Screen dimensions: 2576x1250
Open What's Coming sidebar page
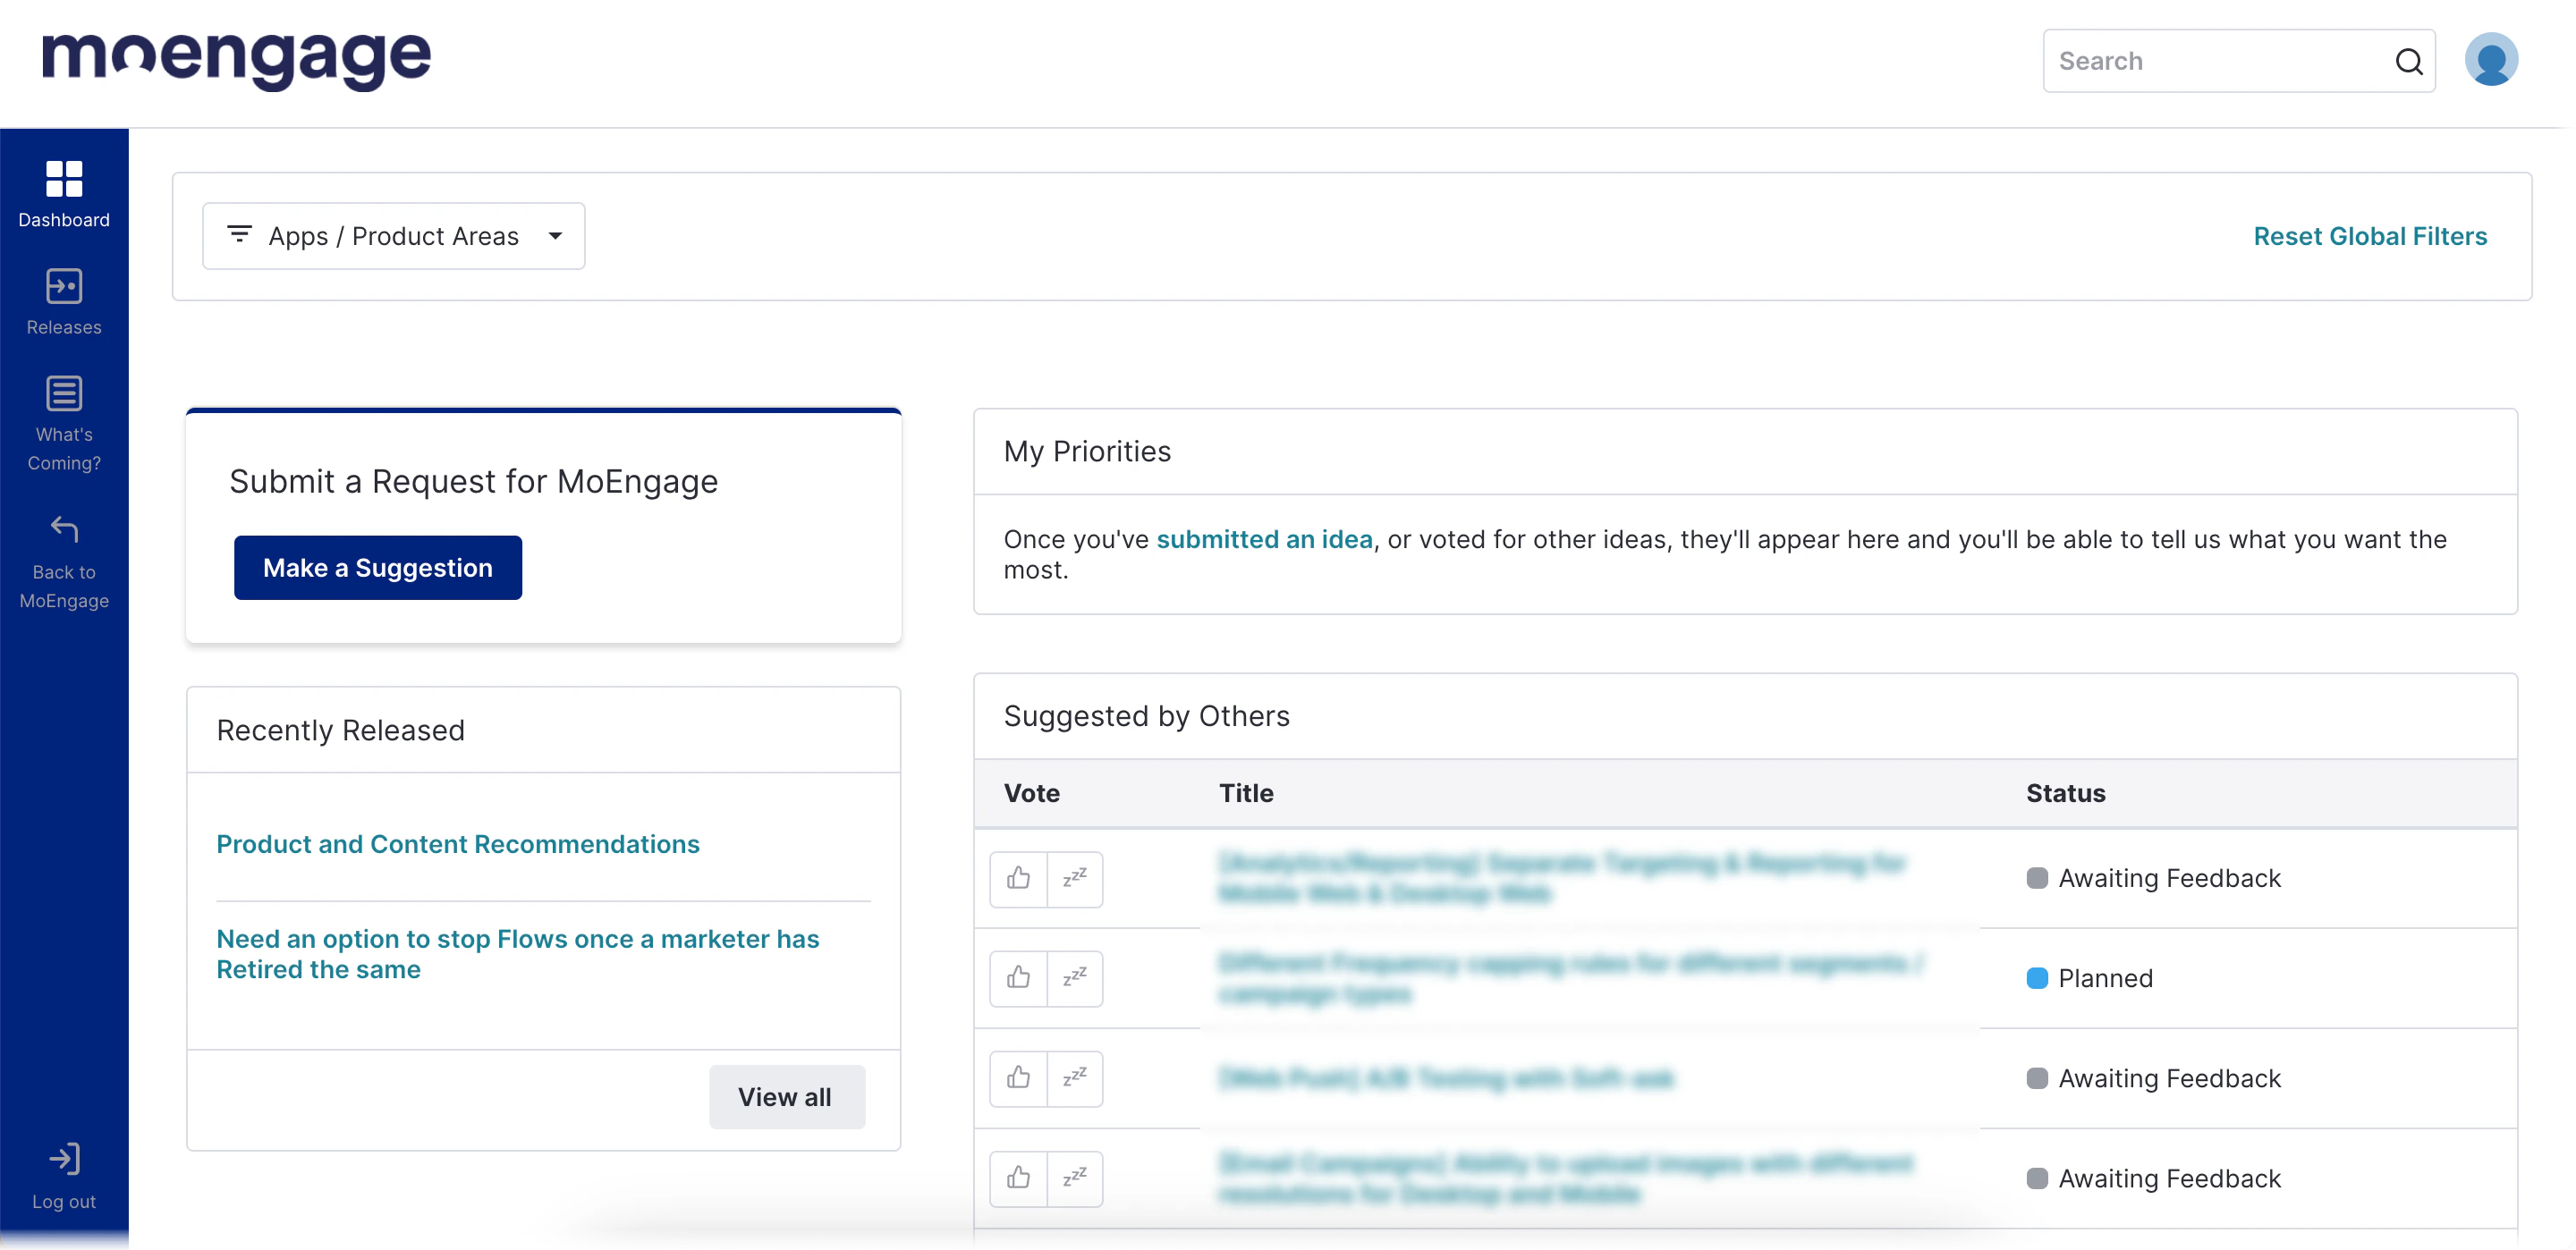(64, 394)
